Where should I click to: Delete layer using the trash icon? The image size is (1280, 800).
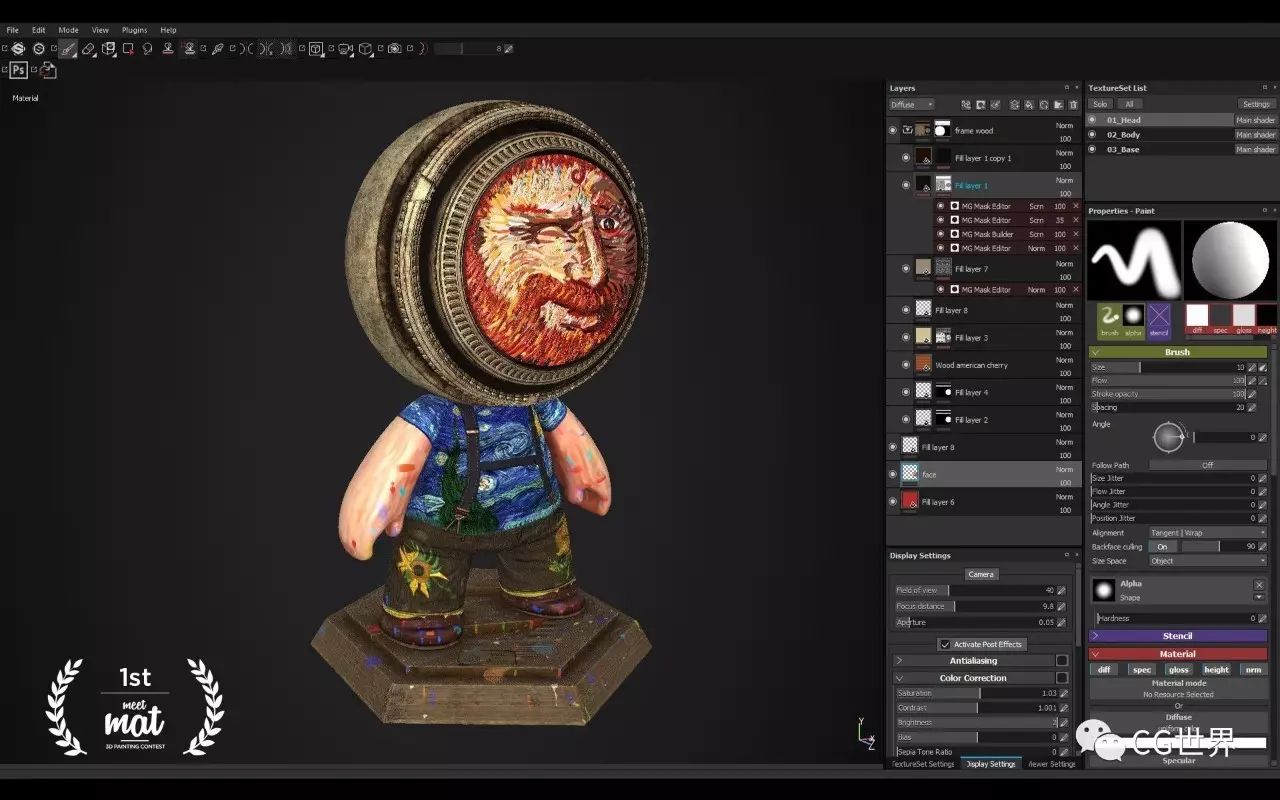pyautogui.click(x=1073, y=104)
